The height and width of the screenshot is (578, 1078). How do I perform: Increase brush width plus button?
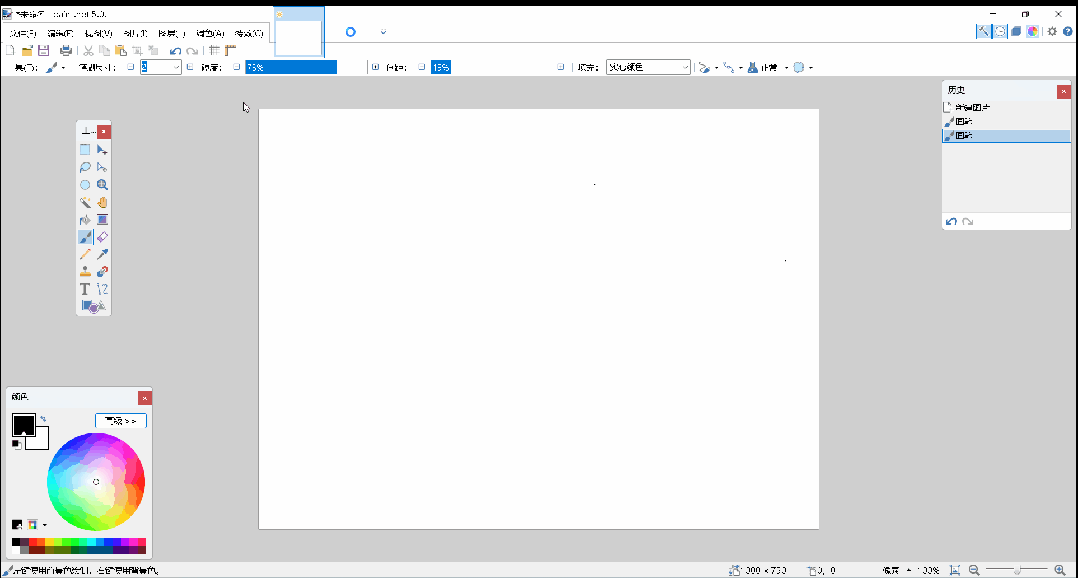tap(190, 67)
